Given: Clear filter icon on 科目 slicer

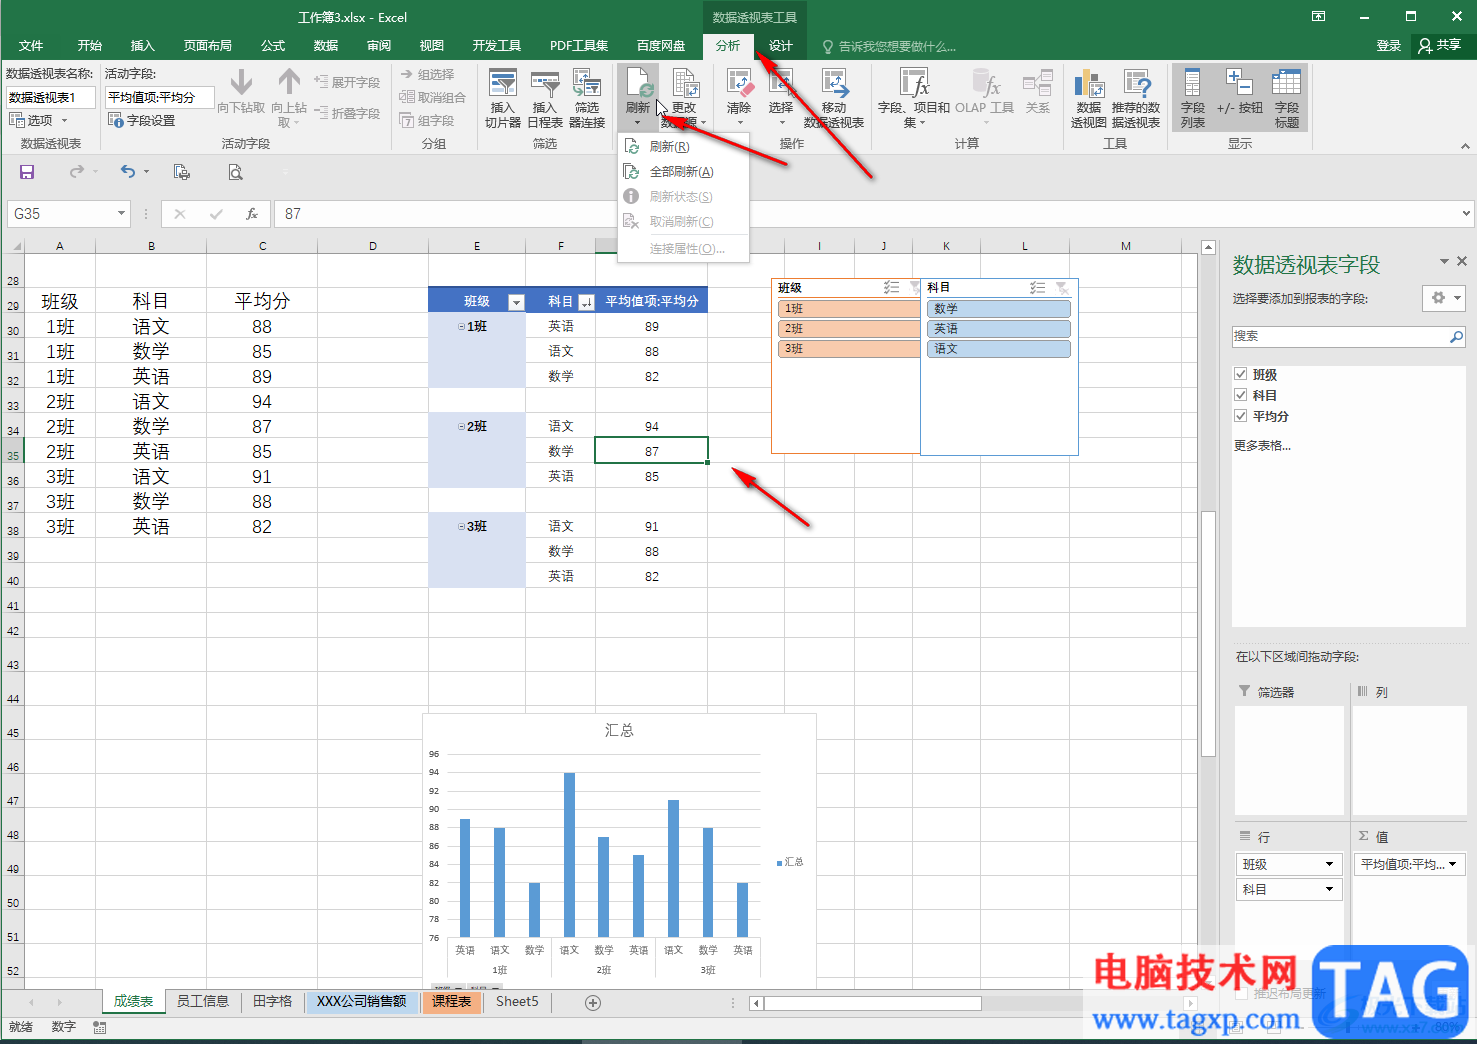Looking at the screenshot, I should tap(1062, 287).
